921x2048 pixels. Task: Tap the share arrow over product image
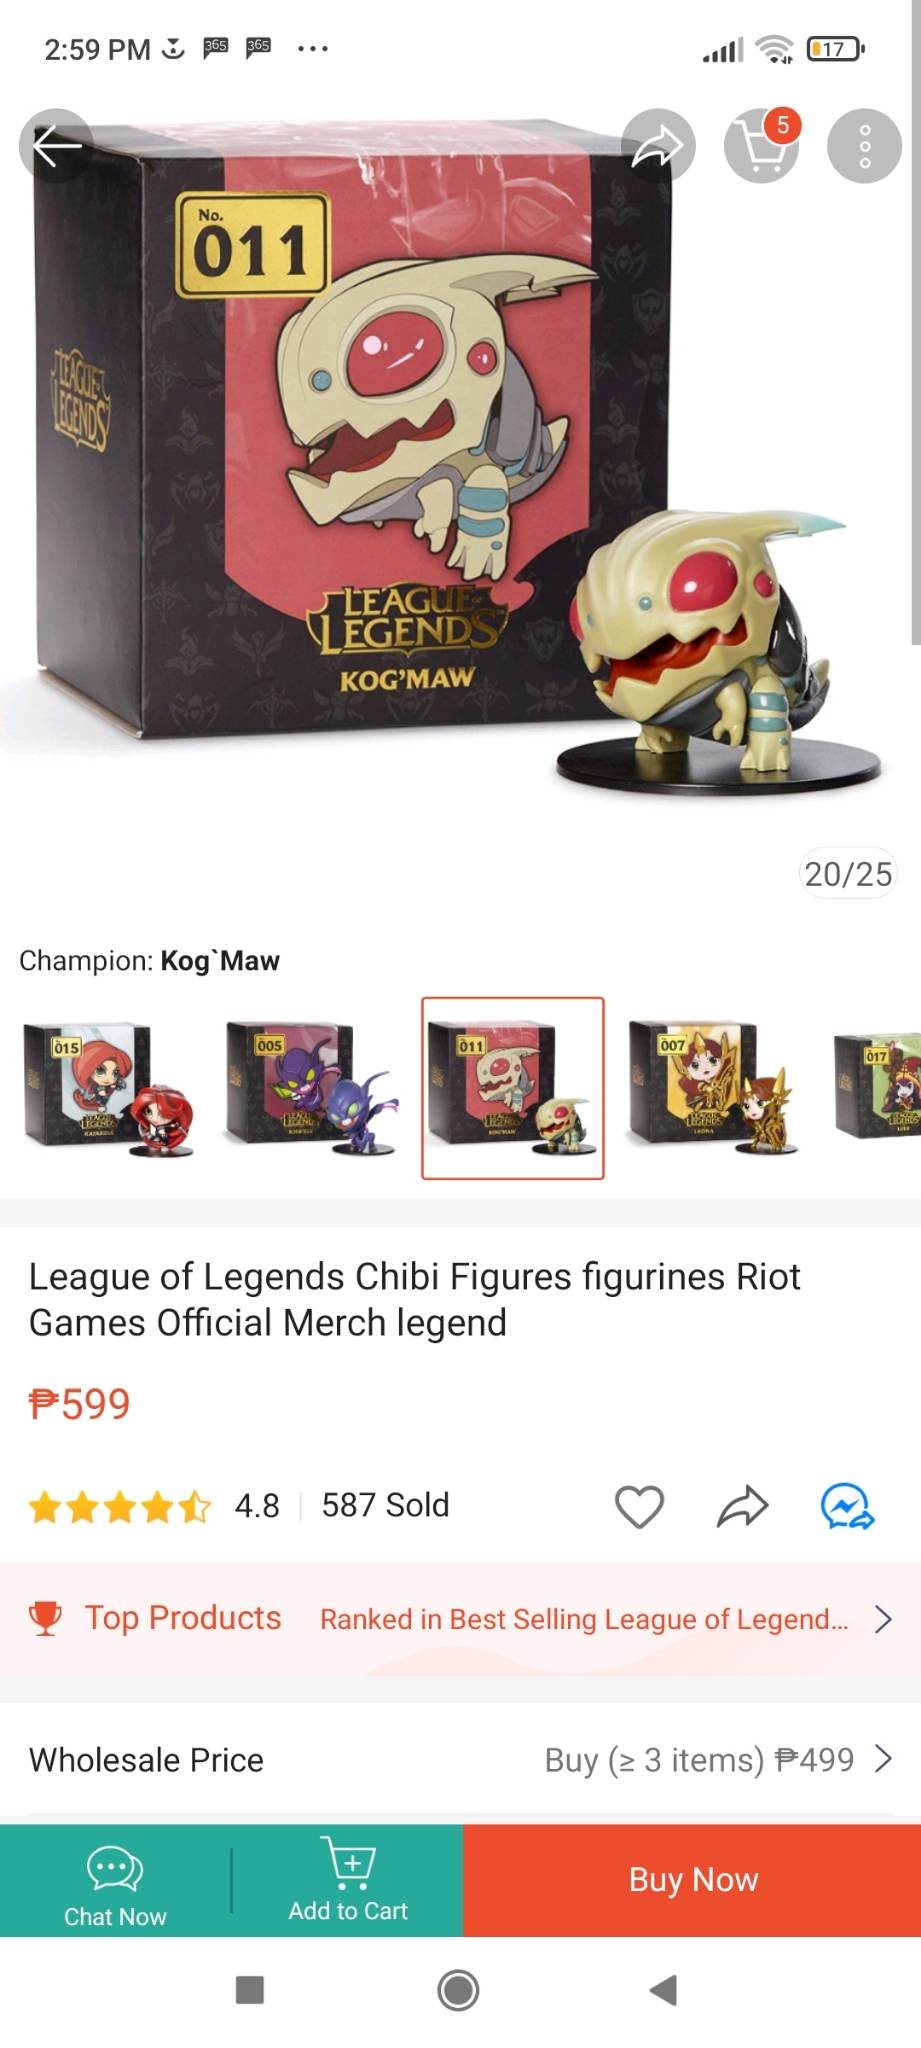click(x=658, y=146)
